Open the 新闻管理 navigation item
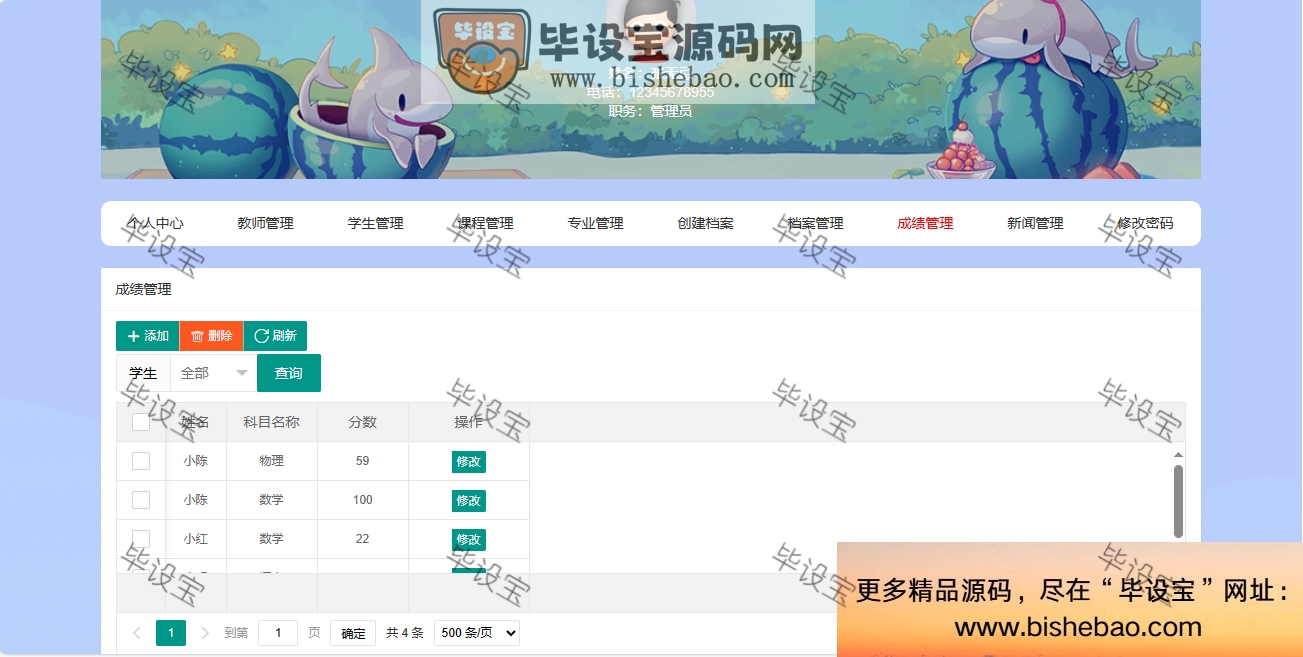Viewport: 1303px width, 657px height. (x=1035, y=223)
